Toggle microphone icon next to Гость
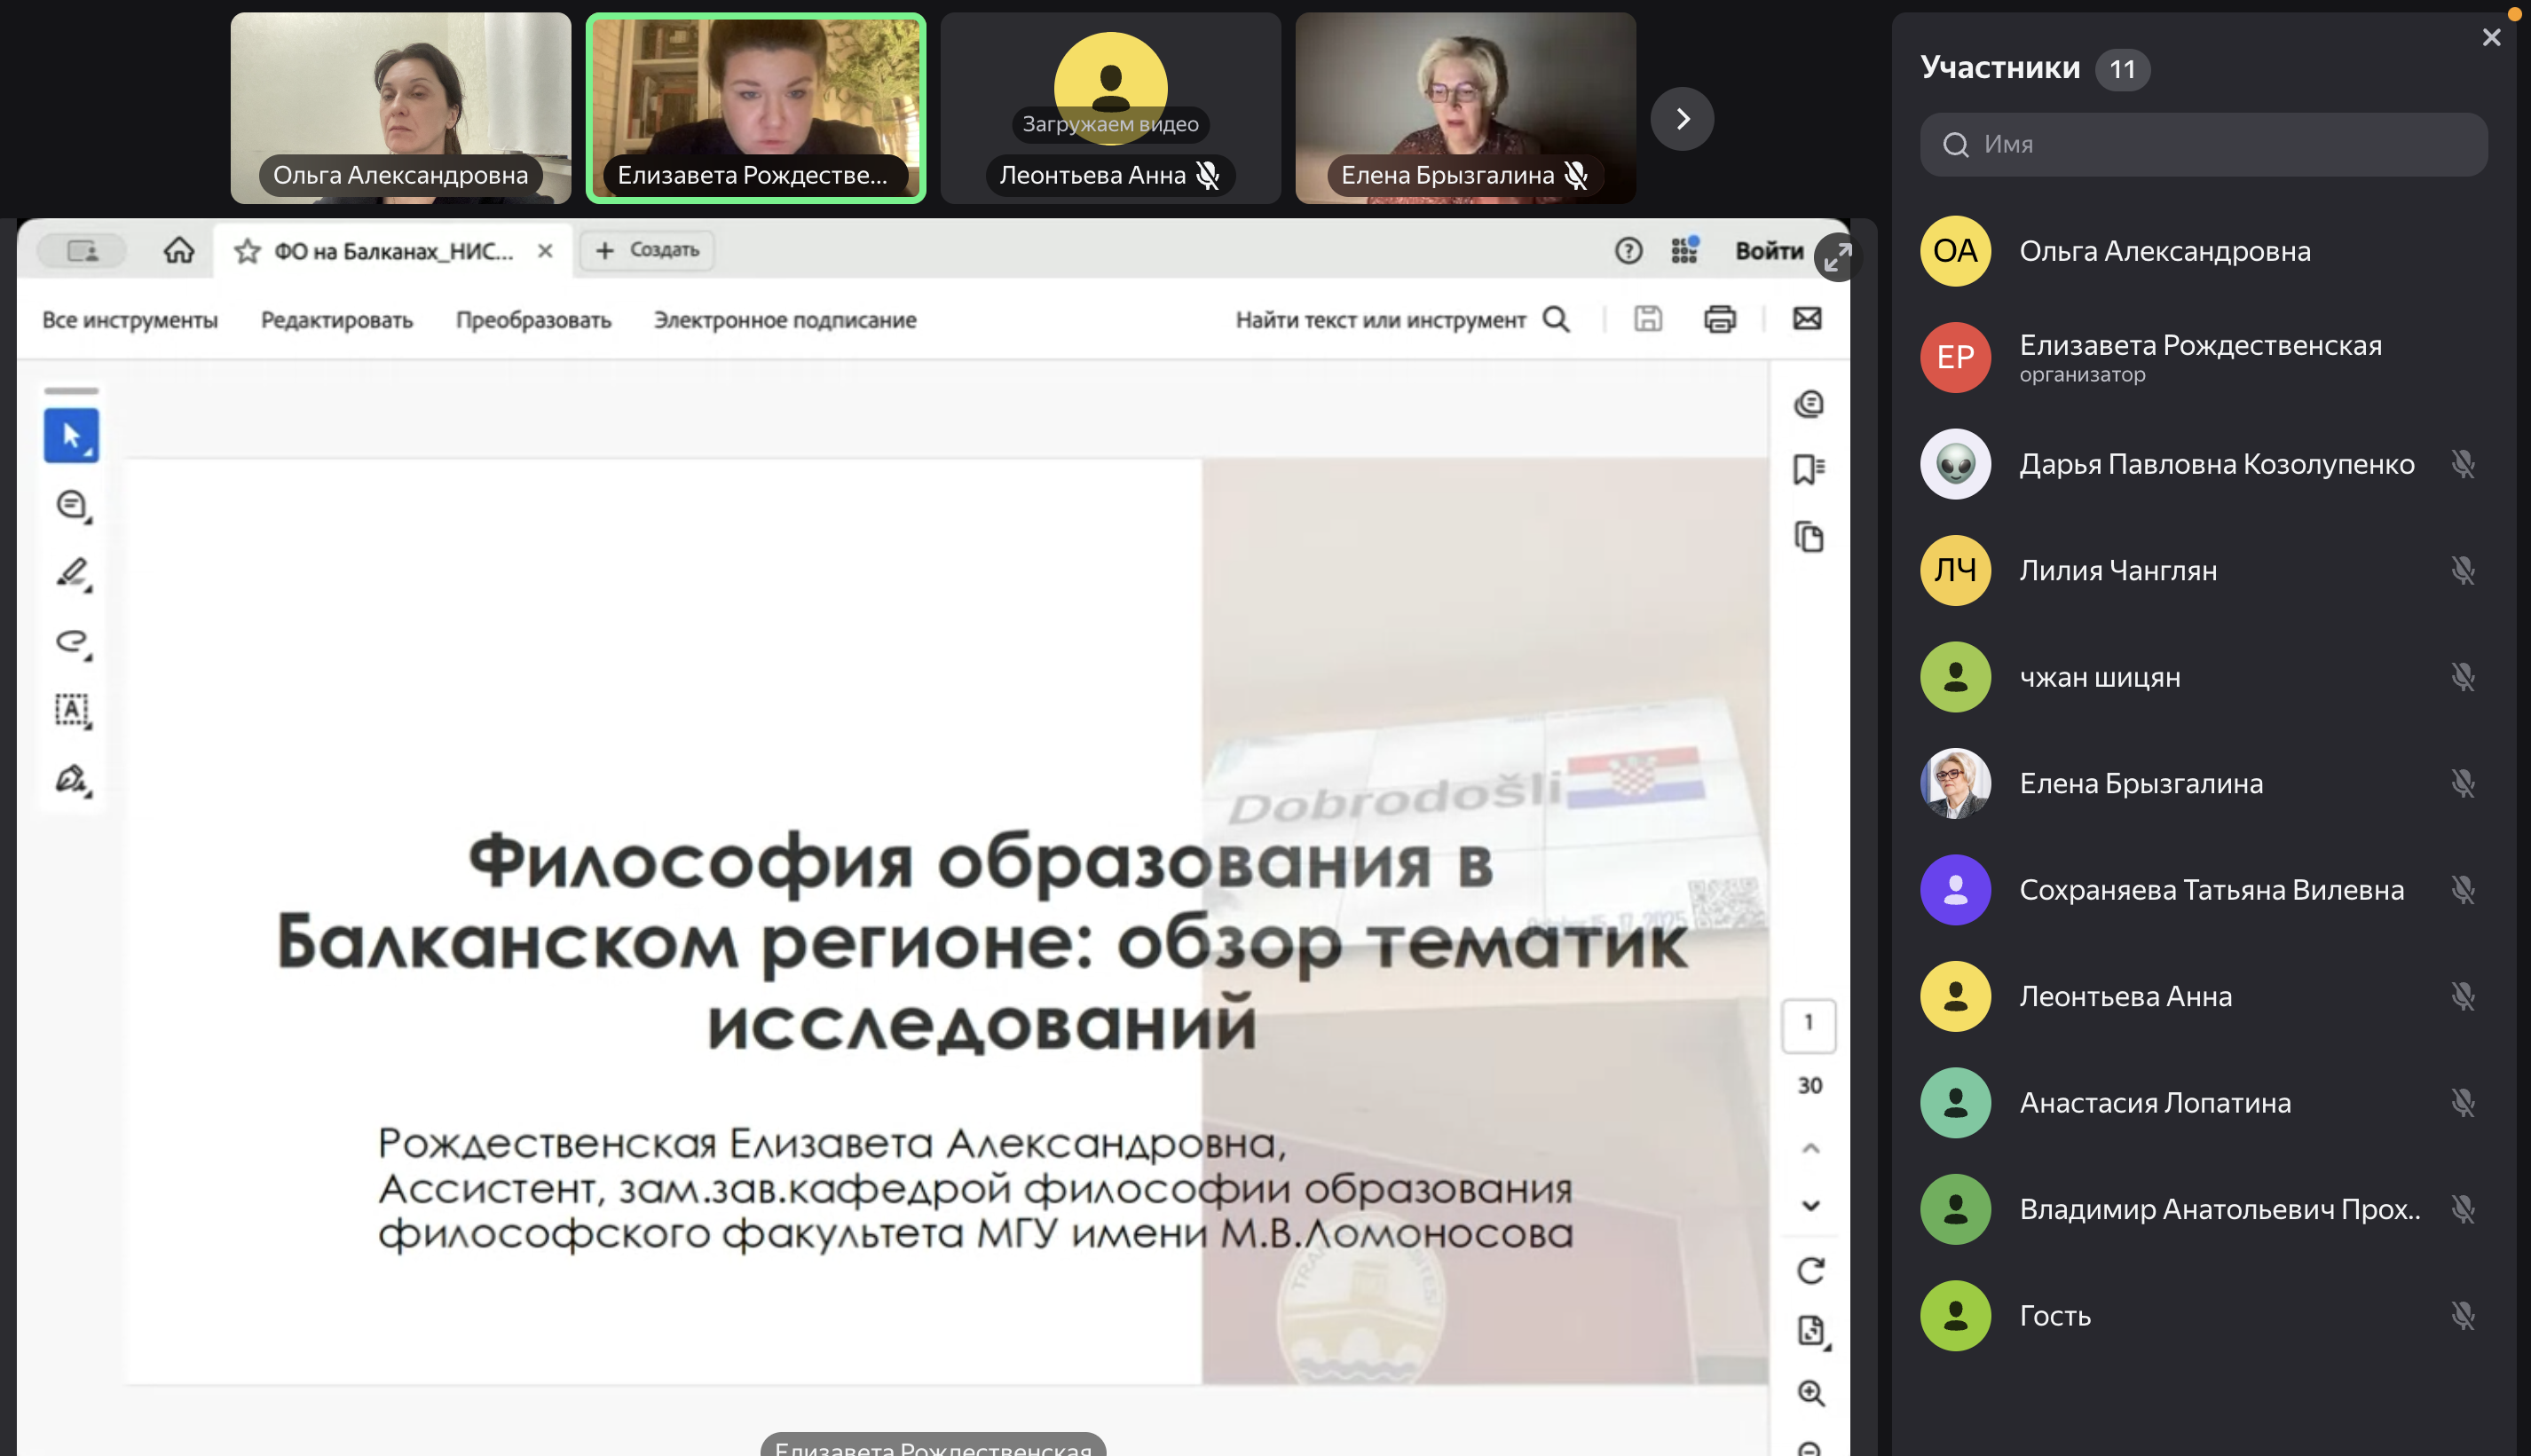2531x1456 pixels. [x=2462, y=1315]
